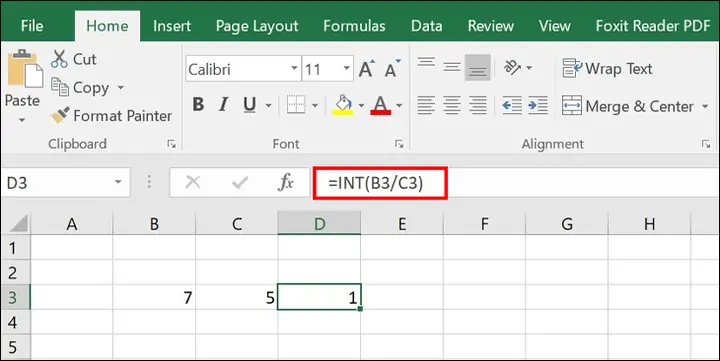The width and height of the screenshot is (720, 361).
Task: Set Middle Align for cell
Action: [x=452, y=68]
